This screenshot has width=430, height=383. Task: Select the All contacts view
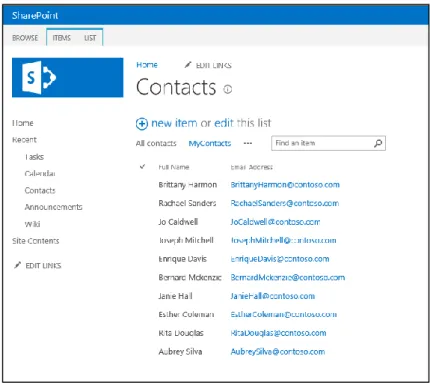156,143
